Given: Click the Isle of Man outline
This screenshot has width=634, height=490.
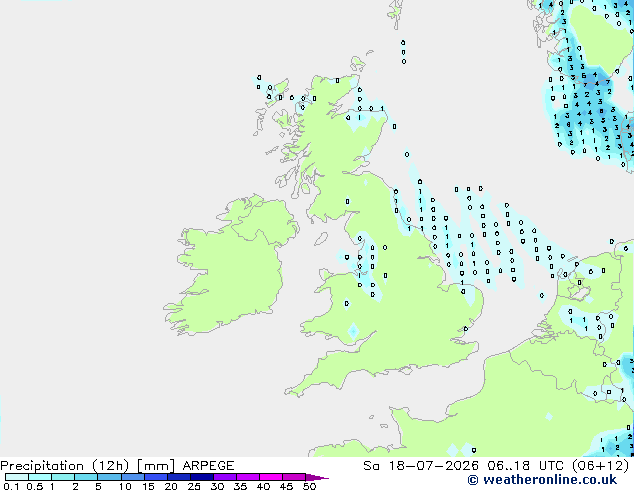Looking at the screenshot, I should pyautogui.click(x=321, y=239).
